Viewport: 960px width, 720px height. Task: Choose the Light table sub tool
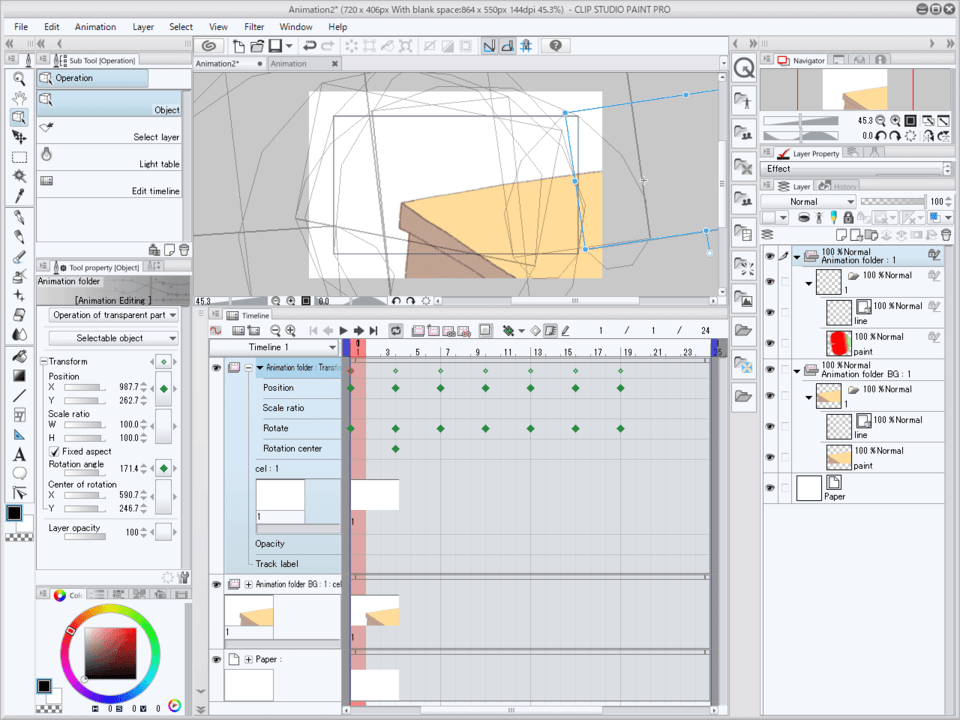(x=110, y=158)
